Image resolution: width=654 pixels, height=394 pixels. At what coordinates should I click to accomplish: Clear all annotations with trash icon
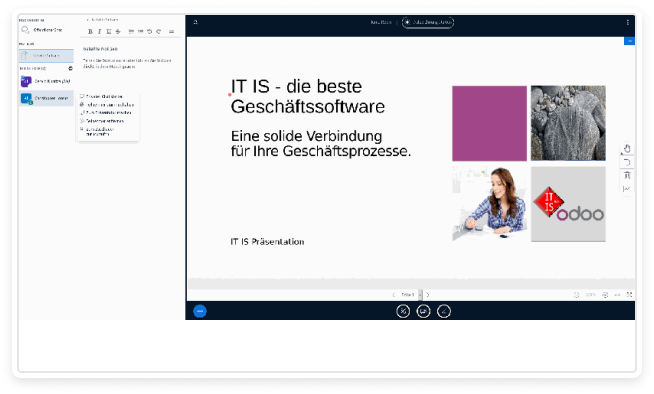click(627, 176)
